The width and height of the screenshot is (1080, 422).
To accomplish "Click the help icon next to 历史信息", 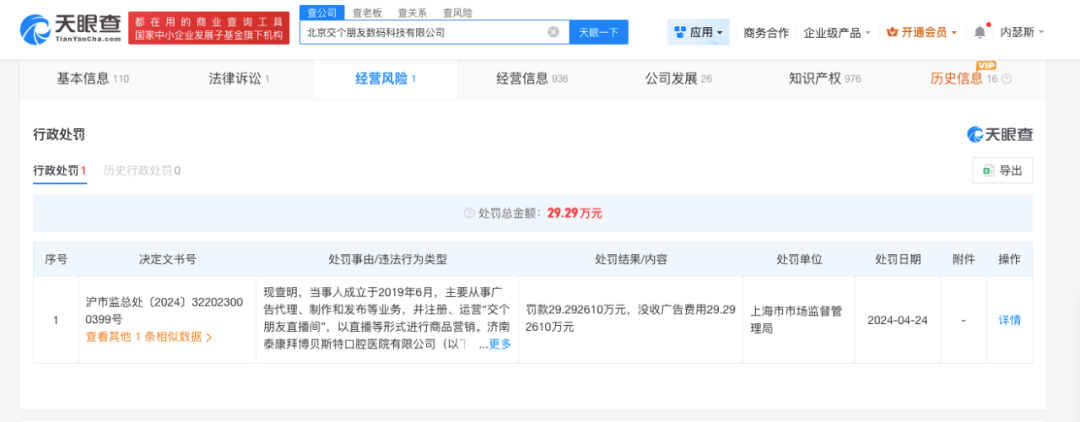I will click(1006, 79).
